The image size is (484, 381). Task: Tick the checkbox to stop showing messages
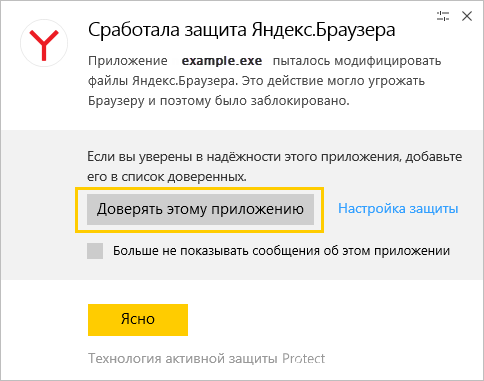(x=95, y=251)
